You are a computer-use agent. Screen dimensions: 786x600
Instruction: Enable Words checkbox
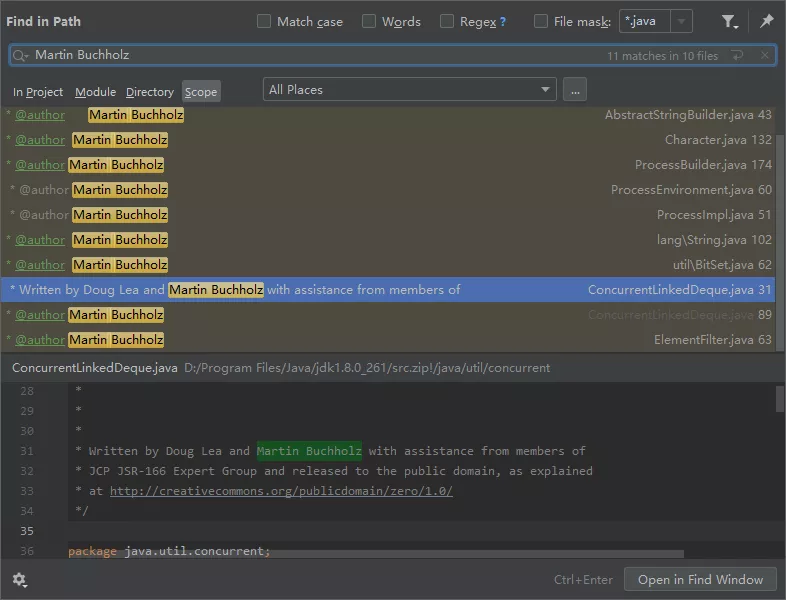click(369, 21)
